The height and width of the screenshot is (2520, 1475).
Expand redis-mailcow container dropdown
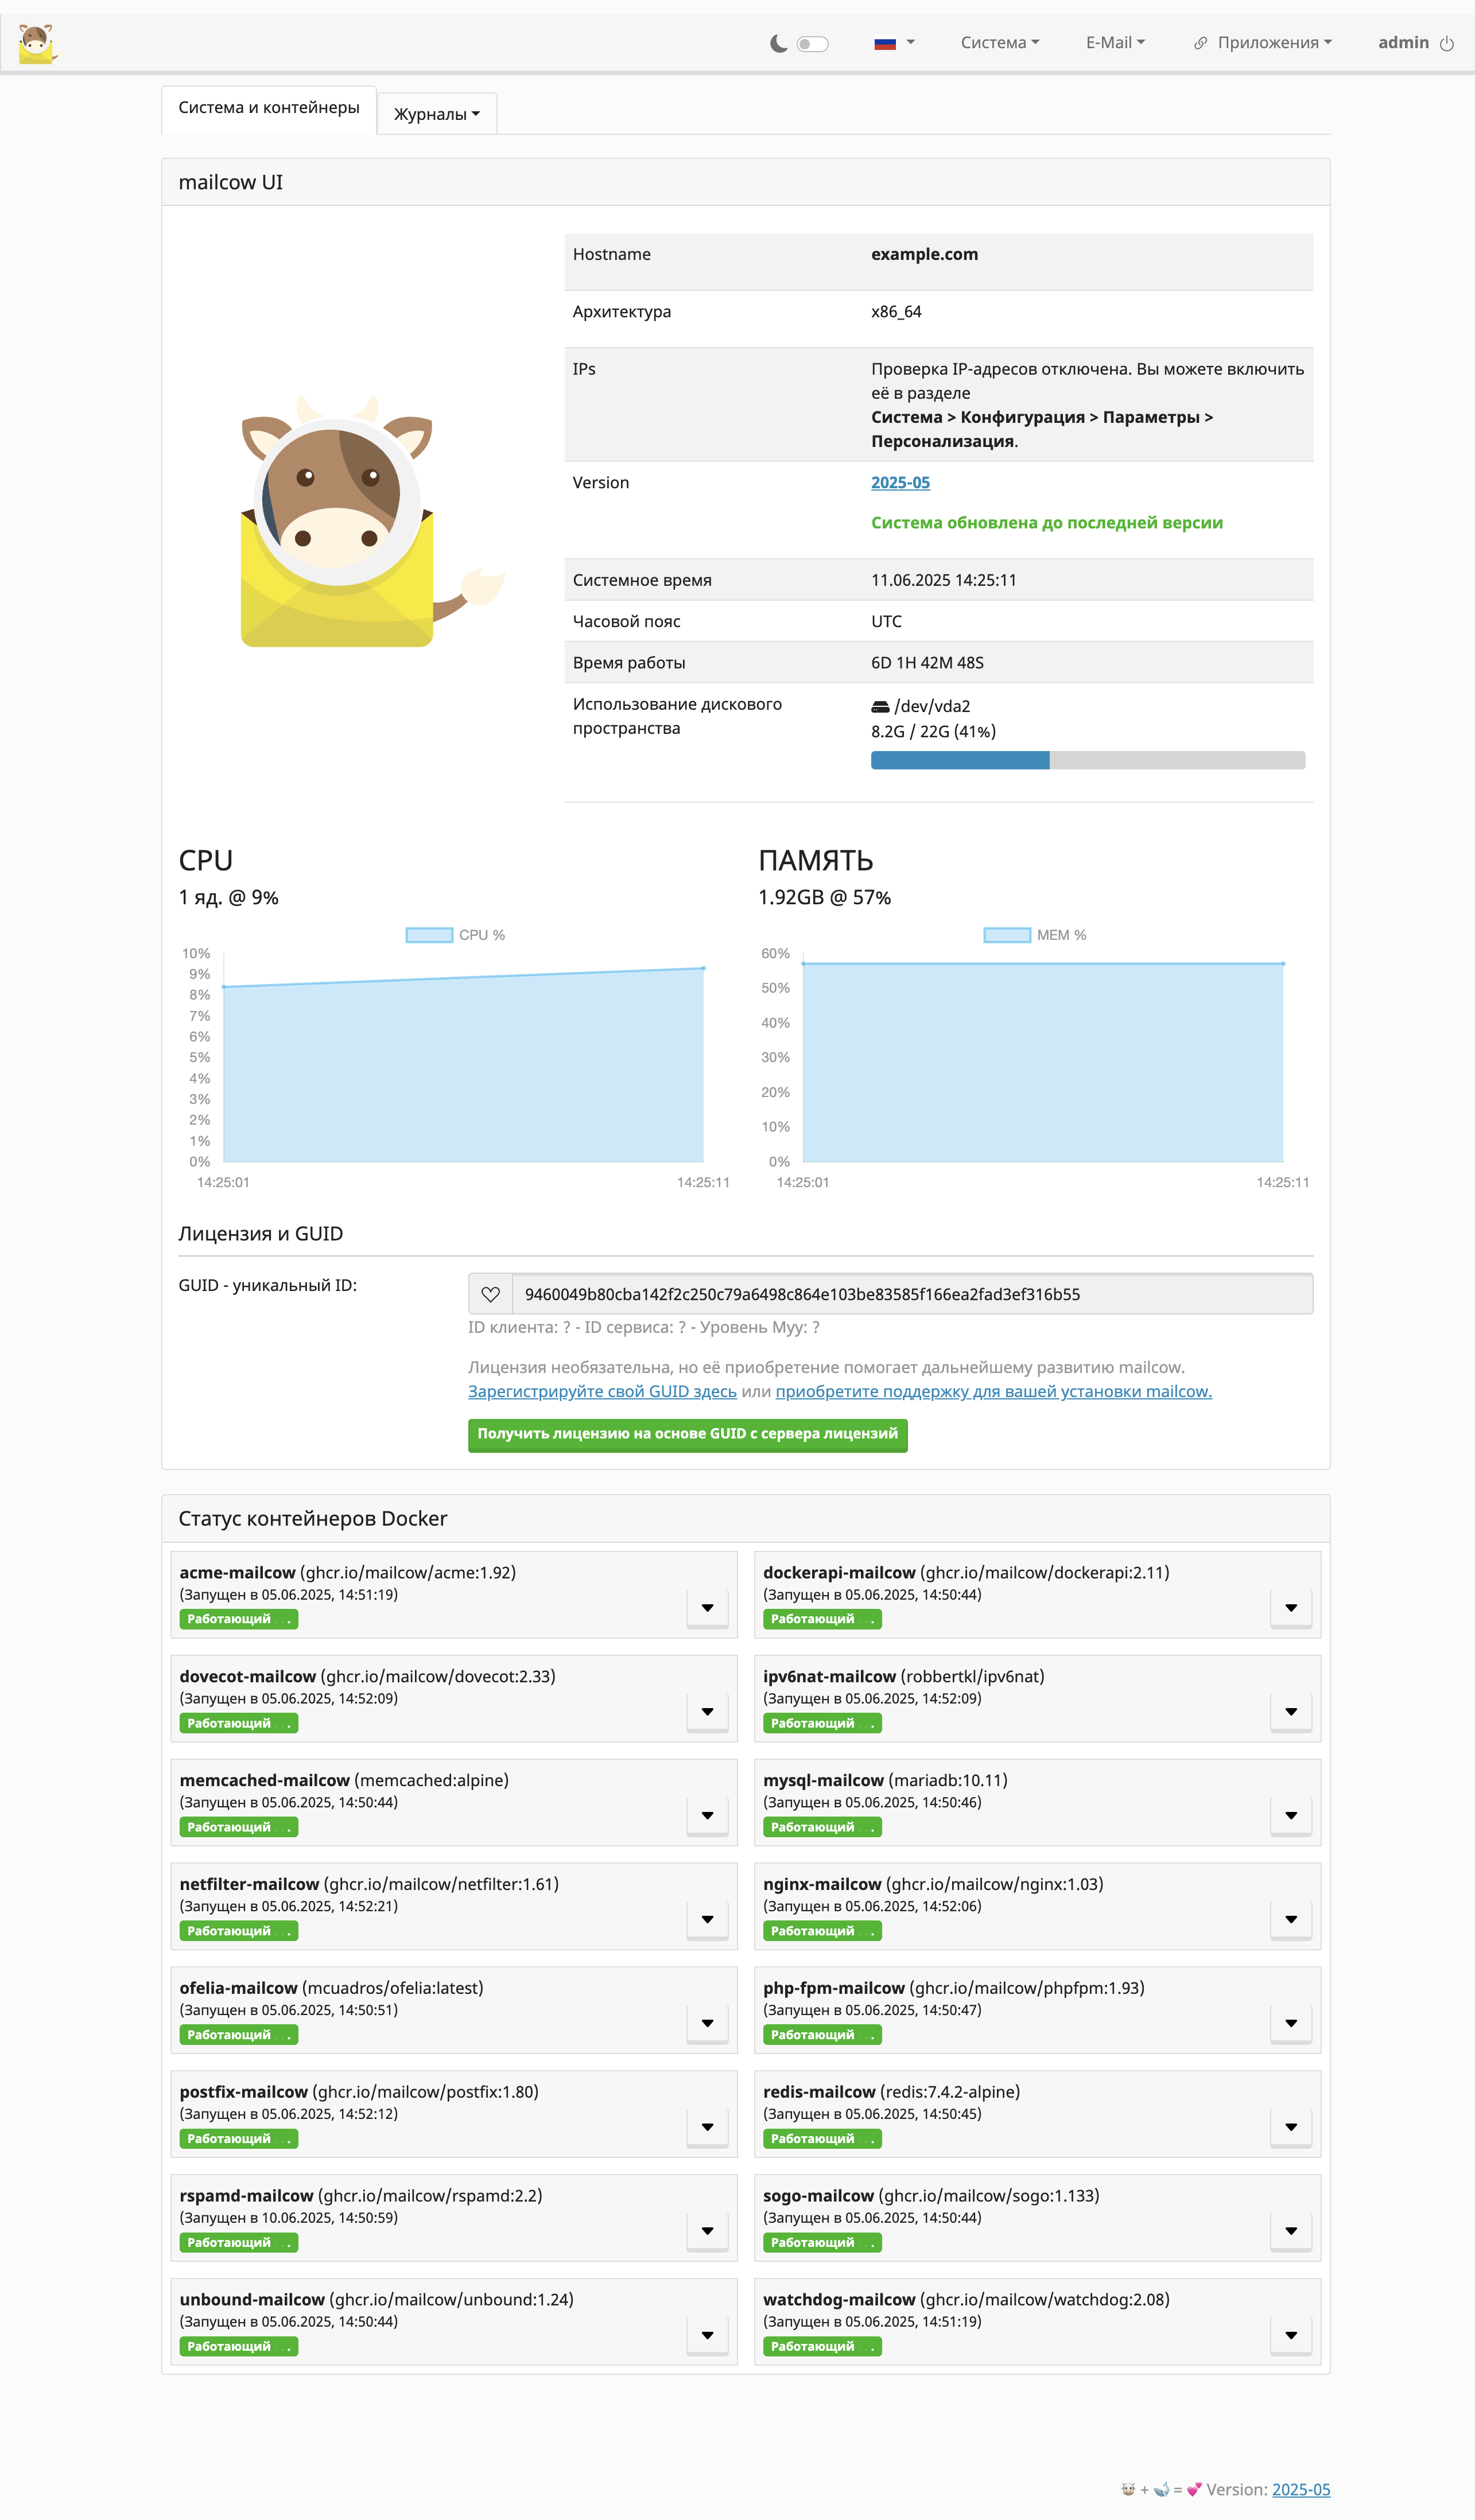[1291, 2128]
